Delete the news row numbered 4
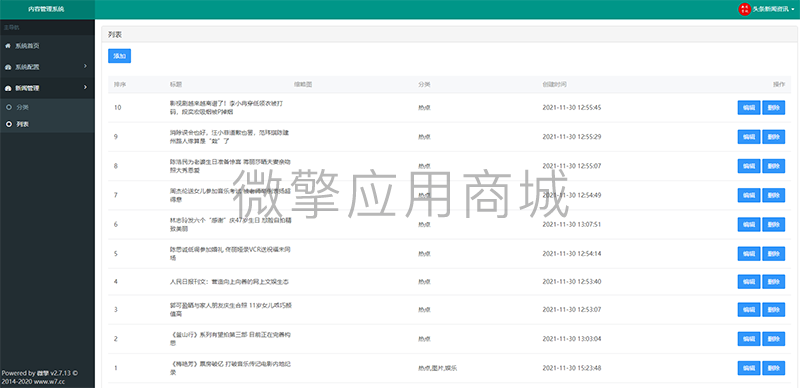Screen dimensions: 800x388 773,282
